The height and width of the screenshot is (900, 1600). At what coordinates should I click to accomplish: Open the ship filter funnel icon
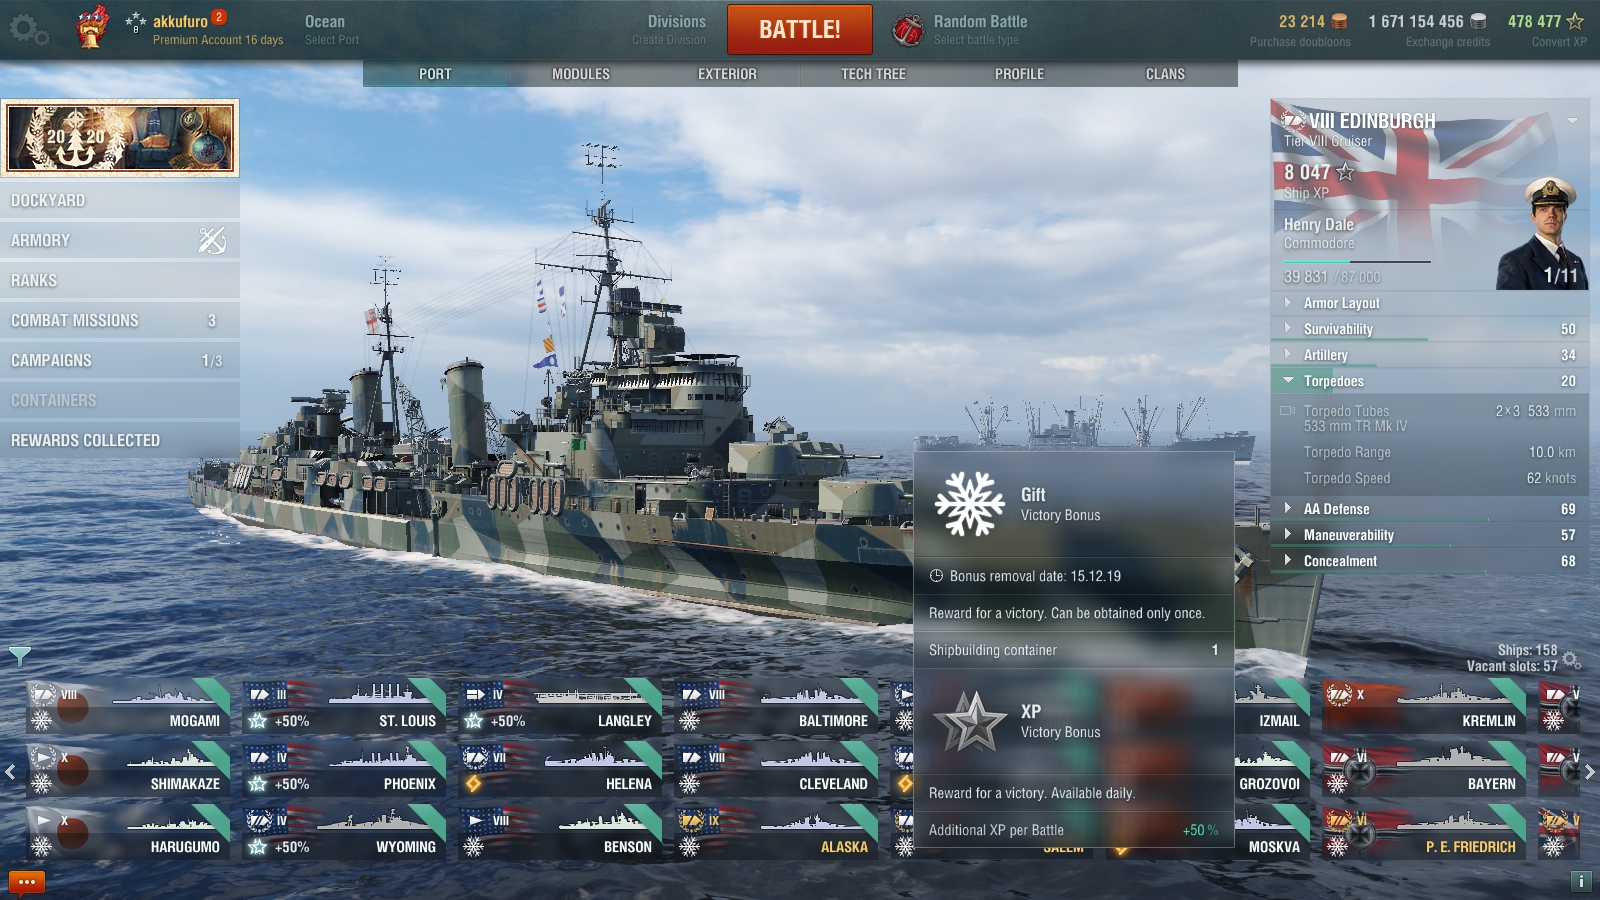[x=19, y=656]
